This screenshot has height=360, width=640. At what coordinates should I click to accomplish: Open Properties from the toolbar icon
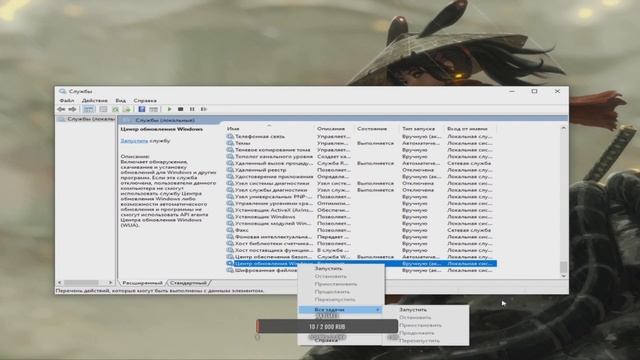tap(103, 109)
